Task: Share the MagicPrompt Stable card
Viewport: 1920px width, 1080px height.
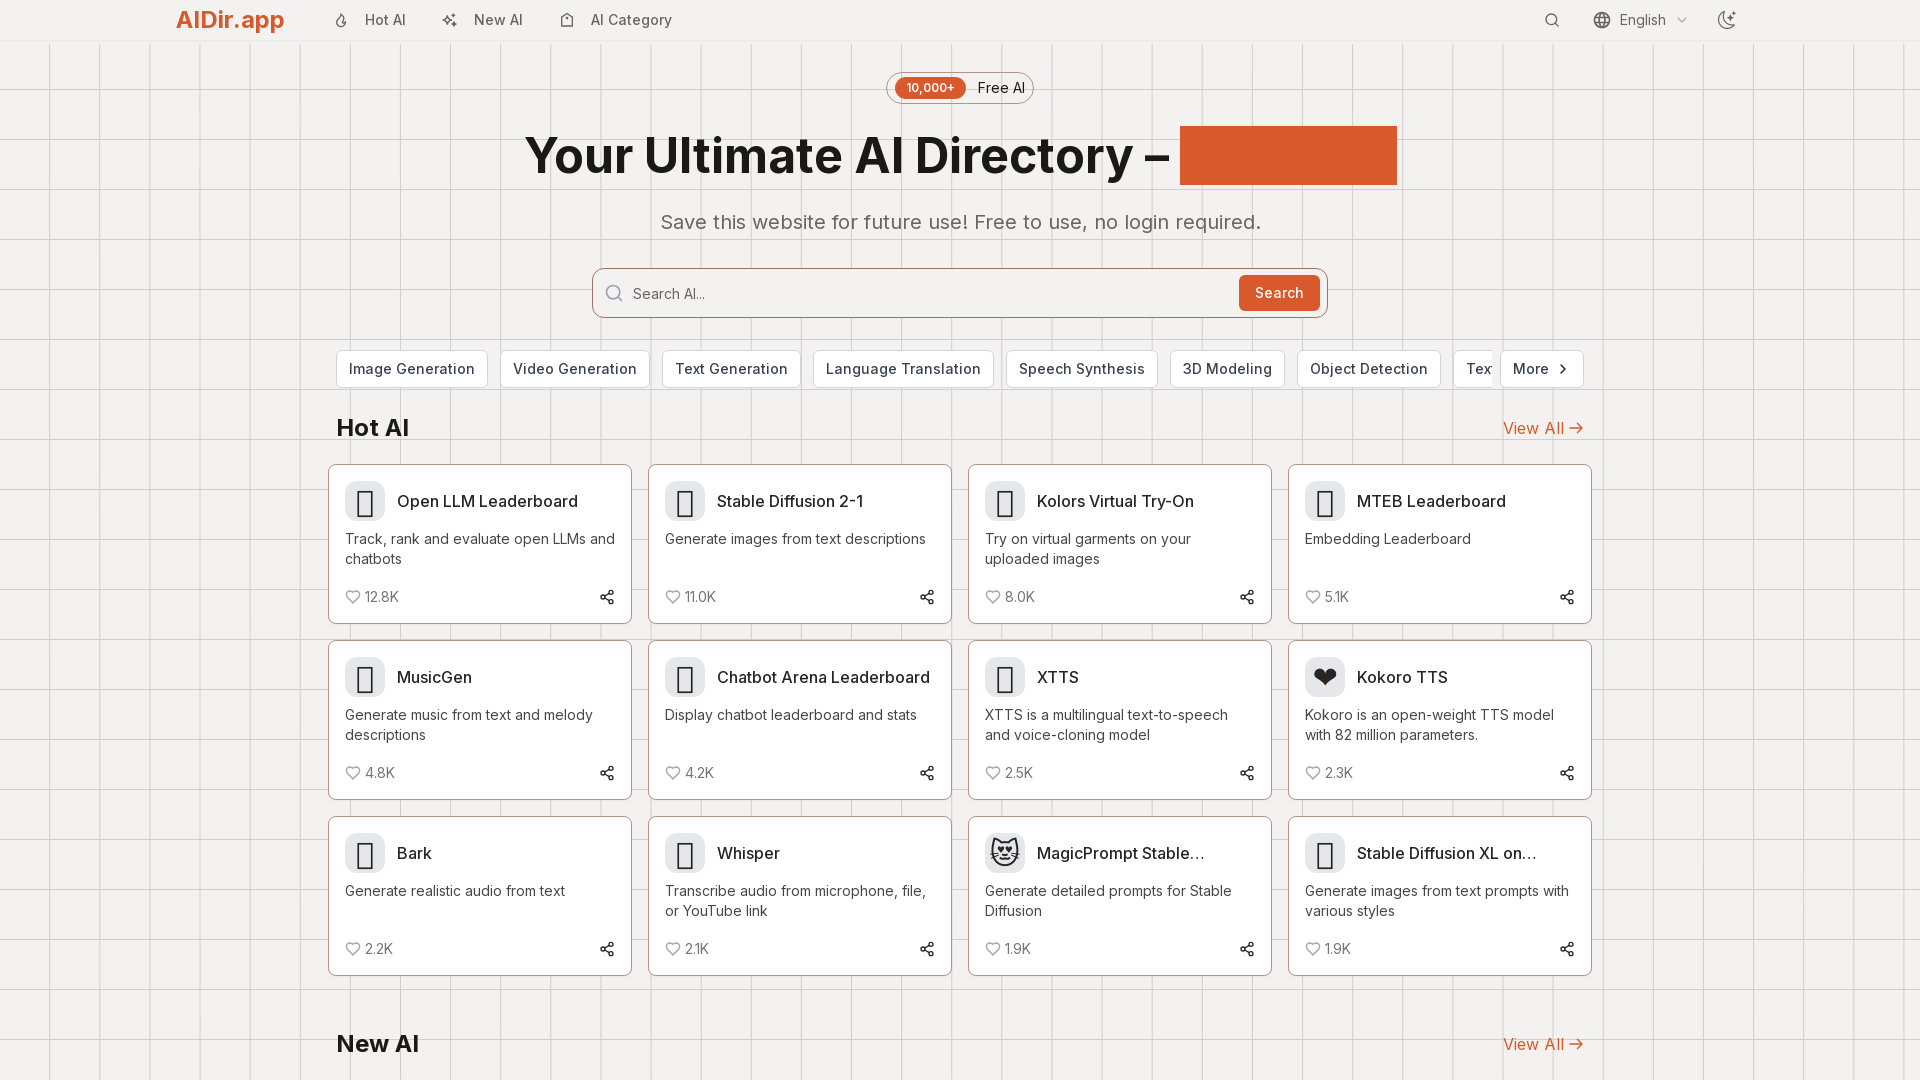Action: point(1247,949)
